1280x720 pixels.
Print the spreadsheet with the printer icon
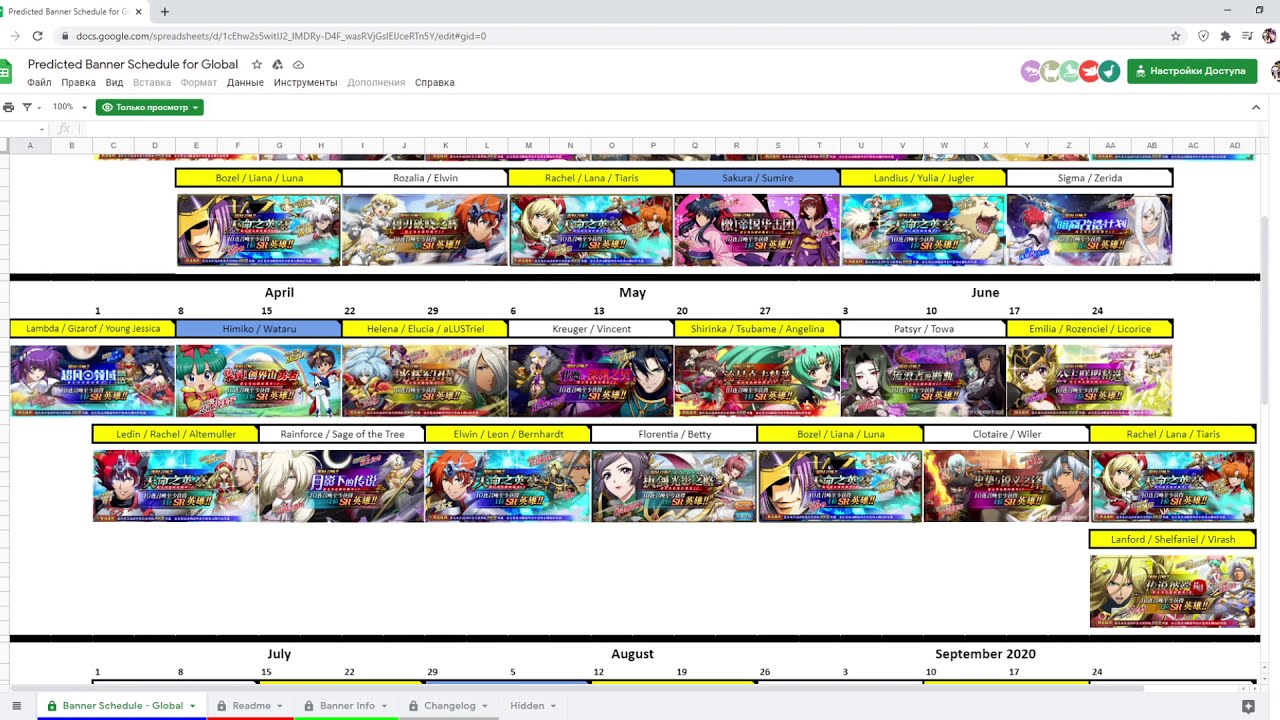coord(9,107)
